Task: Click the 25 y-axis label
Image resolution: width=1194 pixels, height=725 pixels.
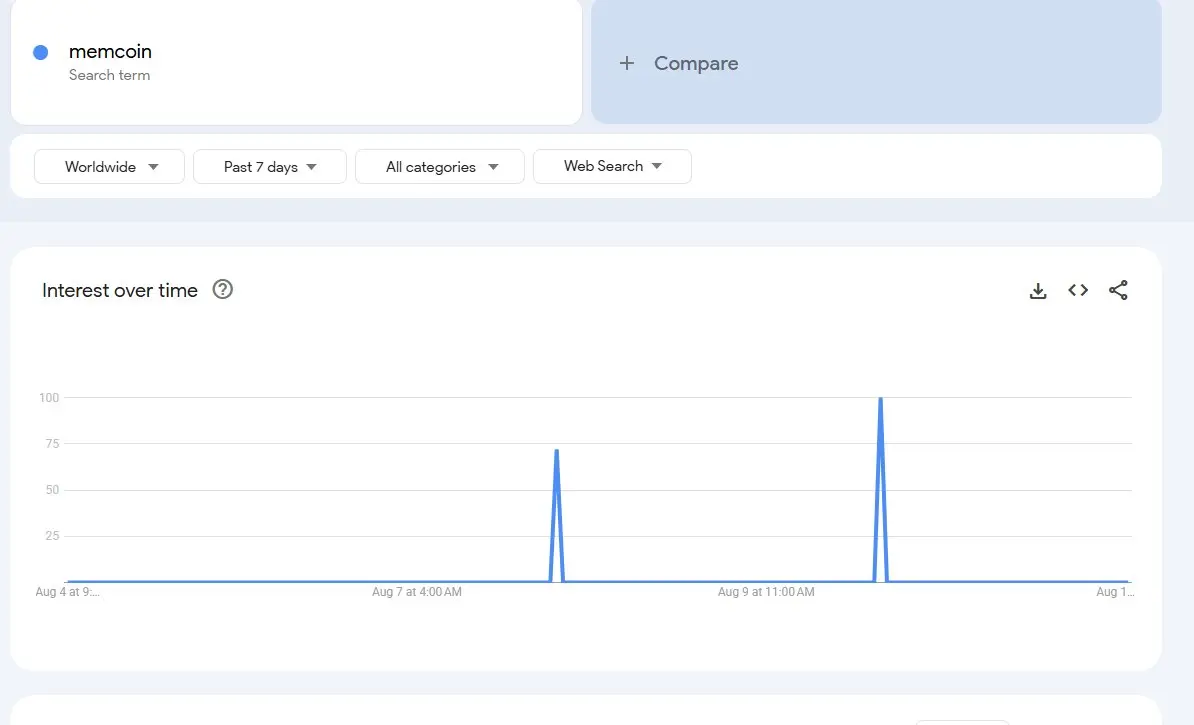Action: point(52,536)
